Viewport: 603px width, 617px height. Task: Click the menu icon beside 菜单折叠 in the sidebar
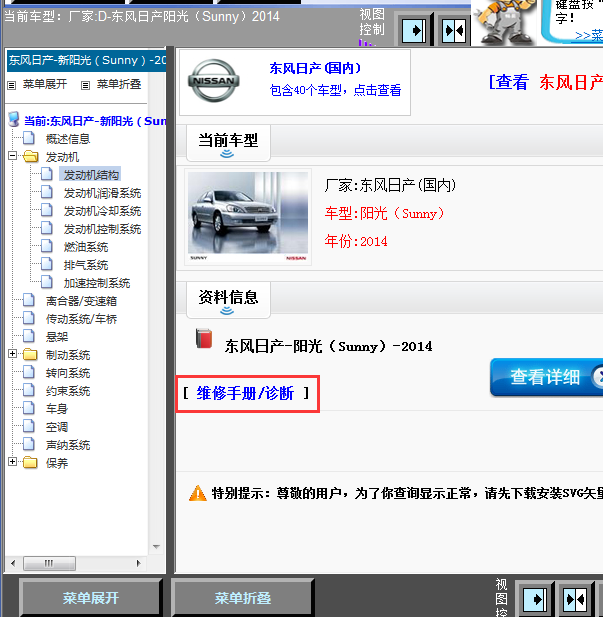[x=85, y=85]
